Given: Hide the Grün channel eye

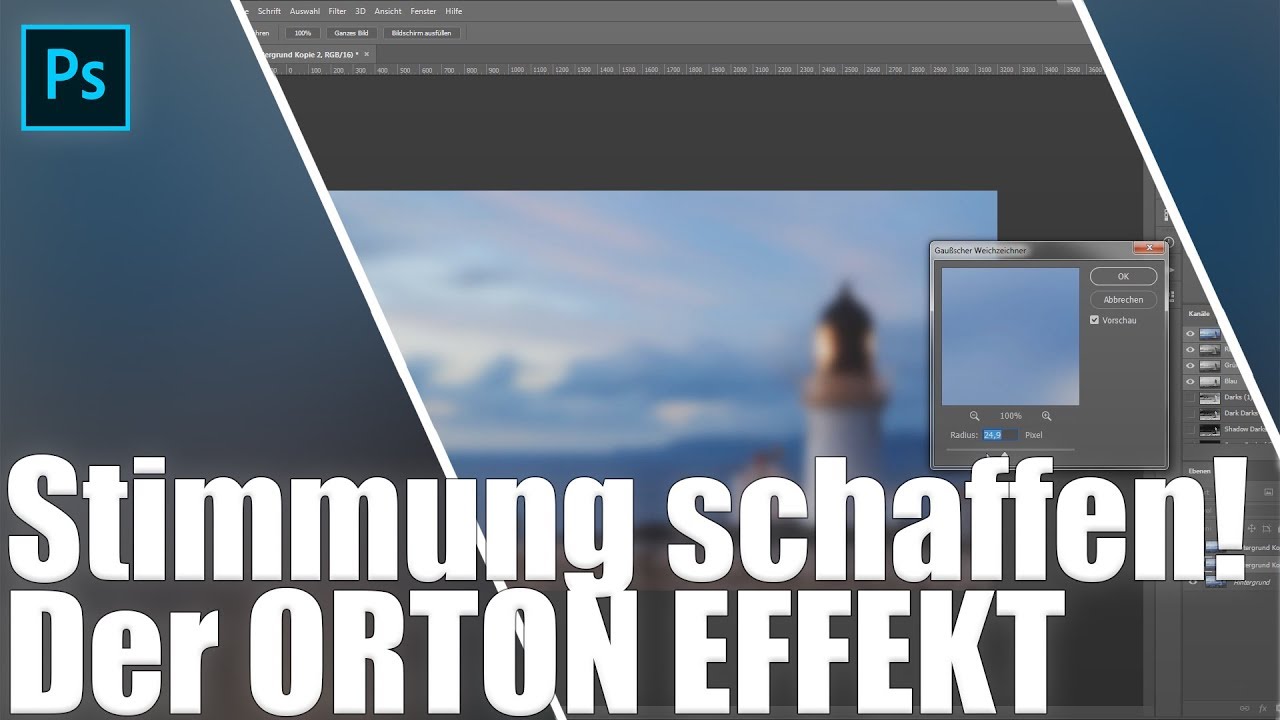Looking at the screenshot, I should coord(1190,366).
